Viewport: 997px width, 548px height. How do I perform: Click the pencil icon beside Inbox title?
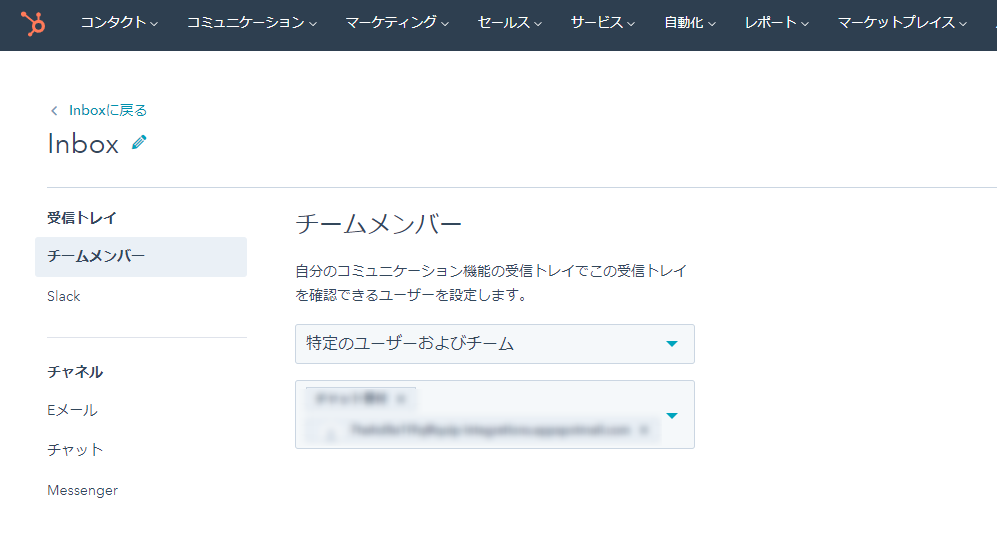pos(139,143)
